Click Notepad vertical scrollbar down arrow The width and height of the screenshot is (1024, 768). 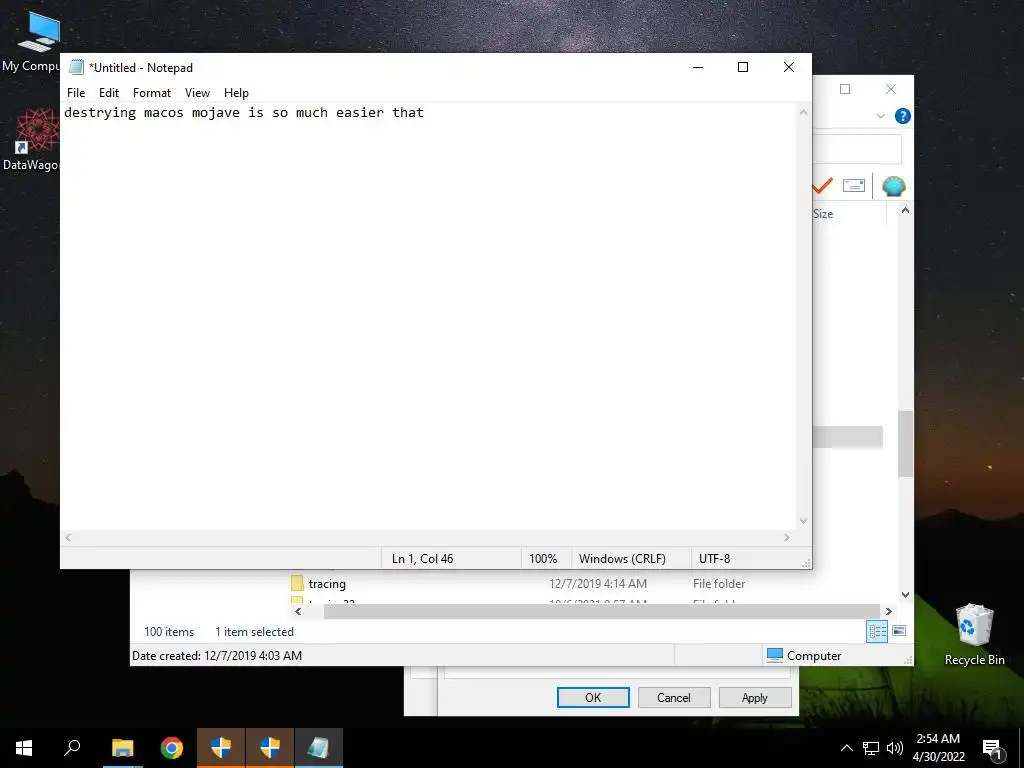point(803,520)
